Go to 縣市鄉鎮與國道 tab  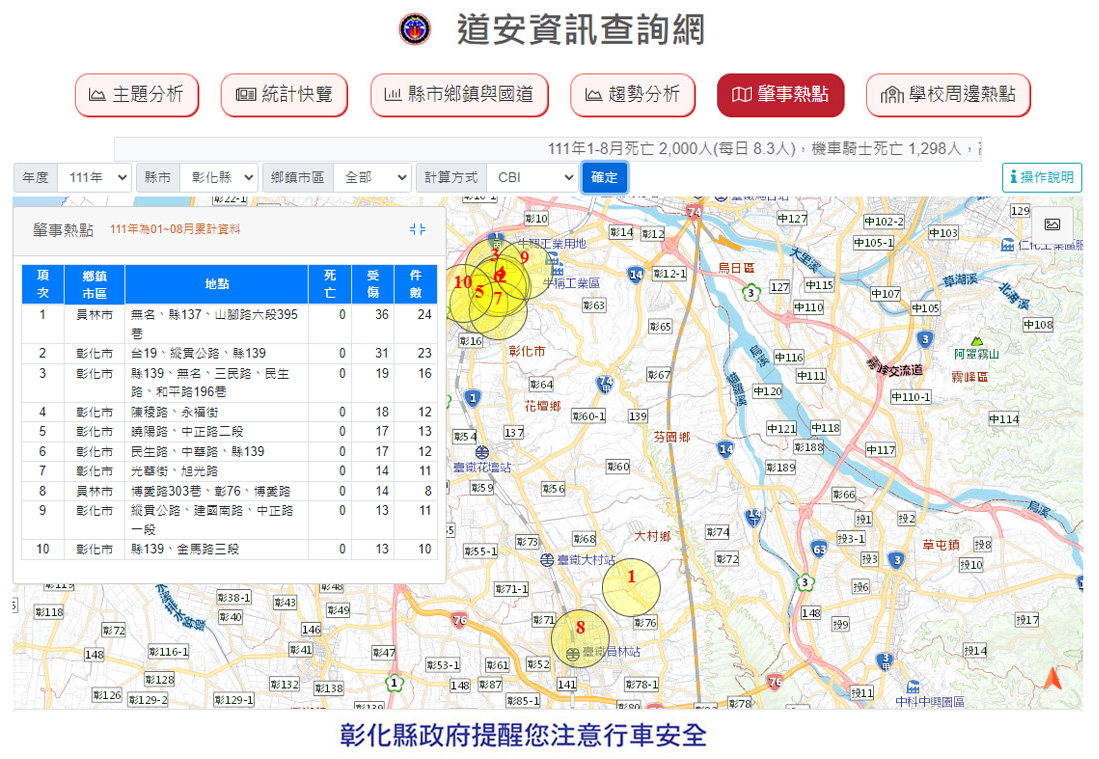(x=459, y=95)
